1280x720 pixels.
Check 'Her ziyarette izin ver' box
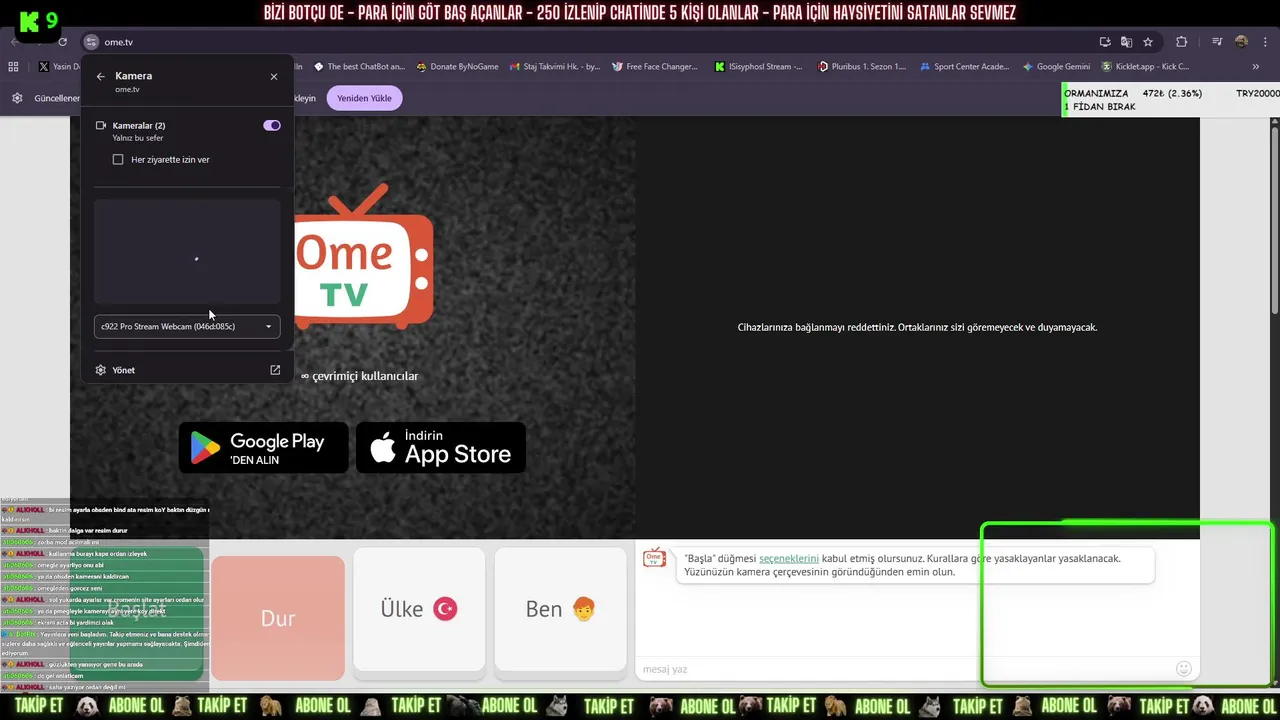(x=118, y=160)
